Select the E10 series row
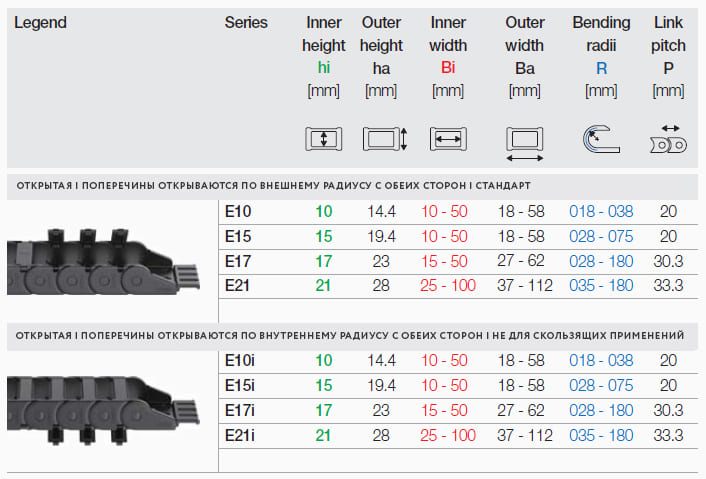This screenshot has width=706, height=479. 238,212
